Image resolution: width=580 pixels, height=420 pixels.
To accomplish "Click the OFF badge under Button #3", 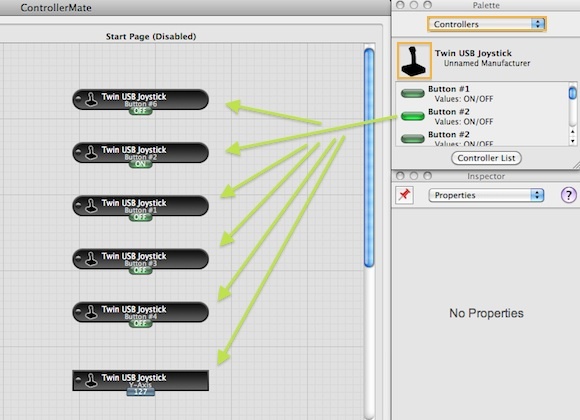I will coord(140,270).
